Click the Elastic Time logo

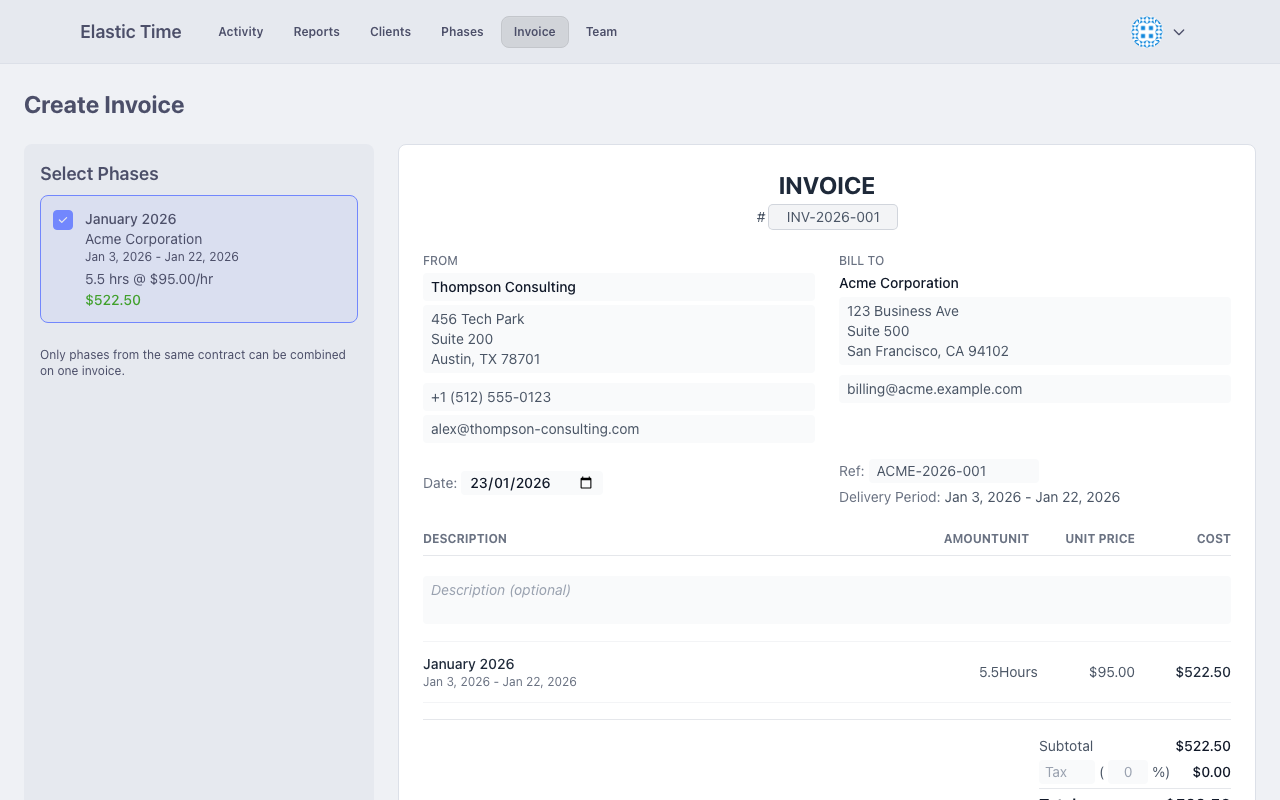(130, 31)
